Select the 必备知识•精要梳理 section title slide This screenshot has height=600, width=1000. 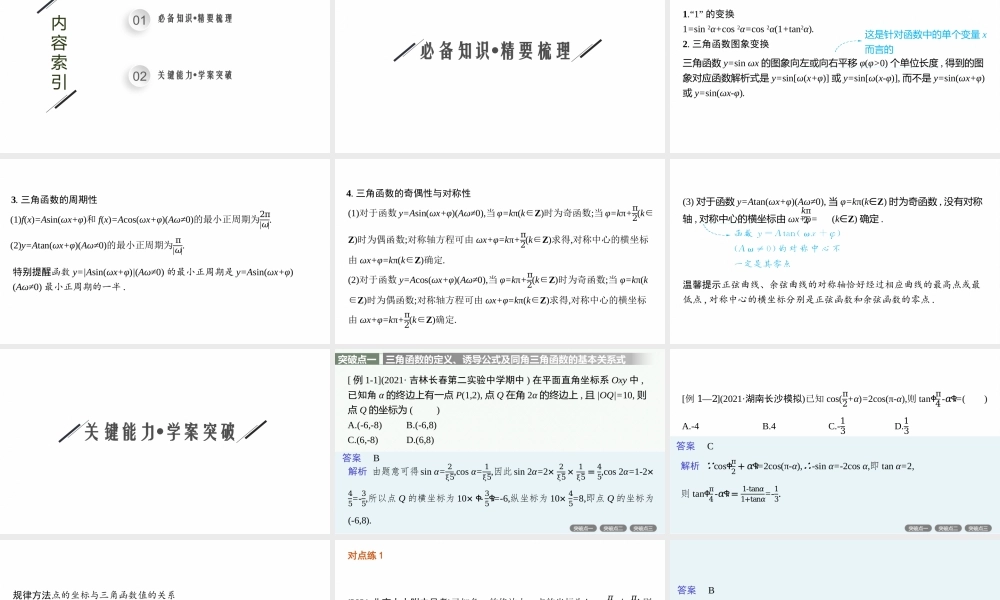(x=498, y=75)
